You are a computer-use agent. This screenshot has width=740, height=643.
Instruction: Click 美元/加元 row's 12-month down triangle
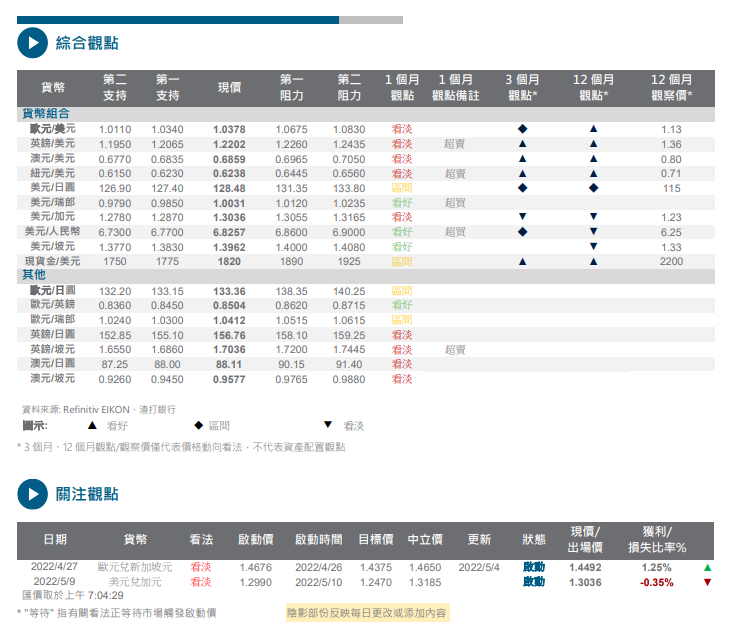594,217
